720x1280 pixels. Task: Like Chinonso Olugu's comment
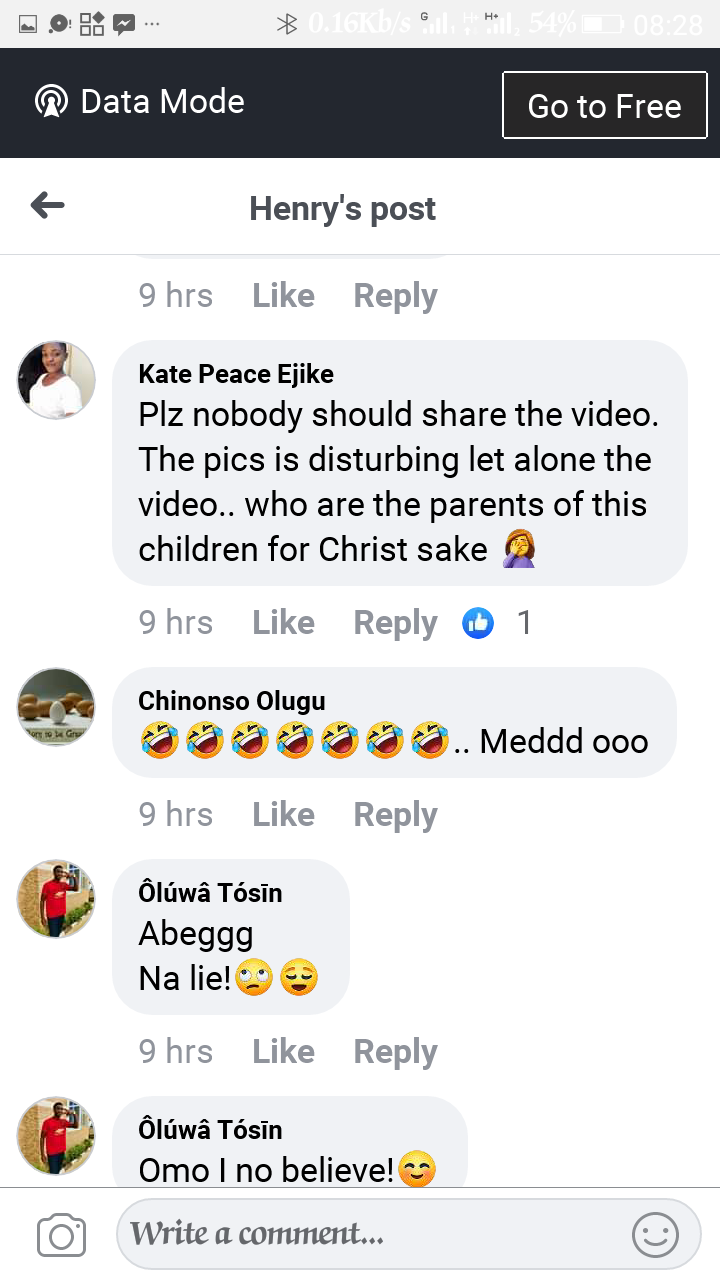[x=283, y=815]
